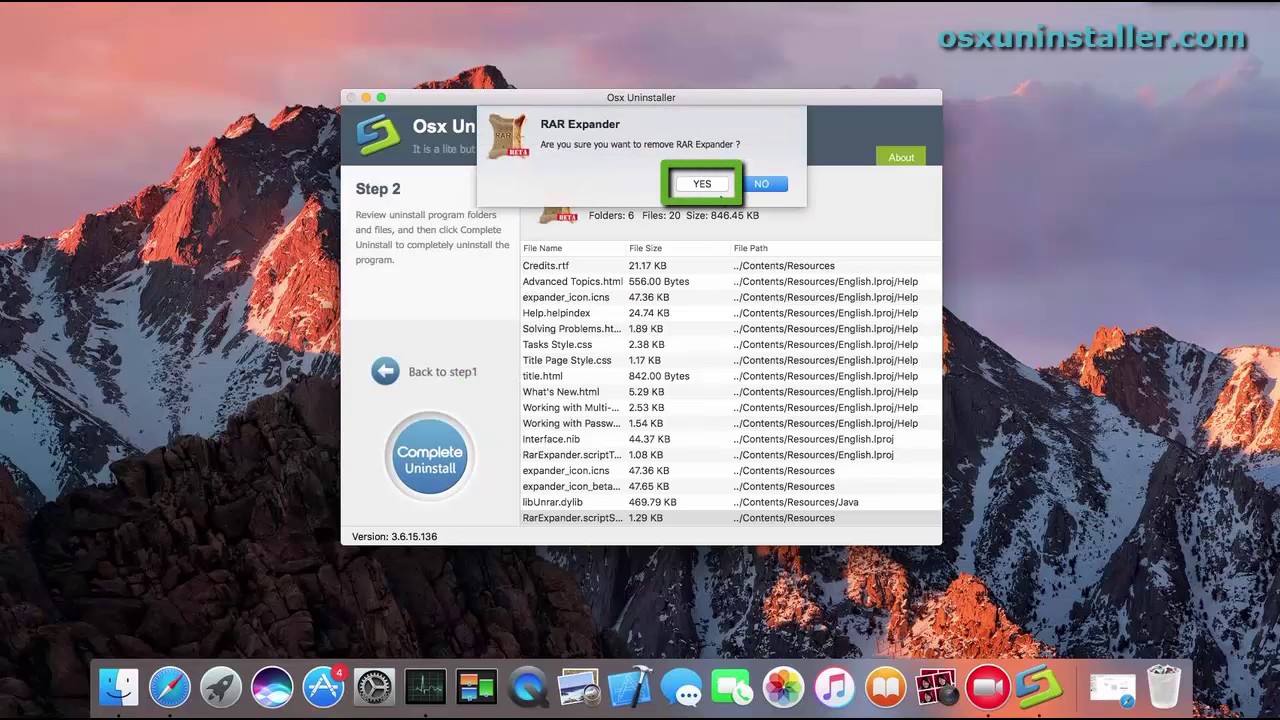
Task: Open Safari from the dock
Action: click(x=170, y=688)
